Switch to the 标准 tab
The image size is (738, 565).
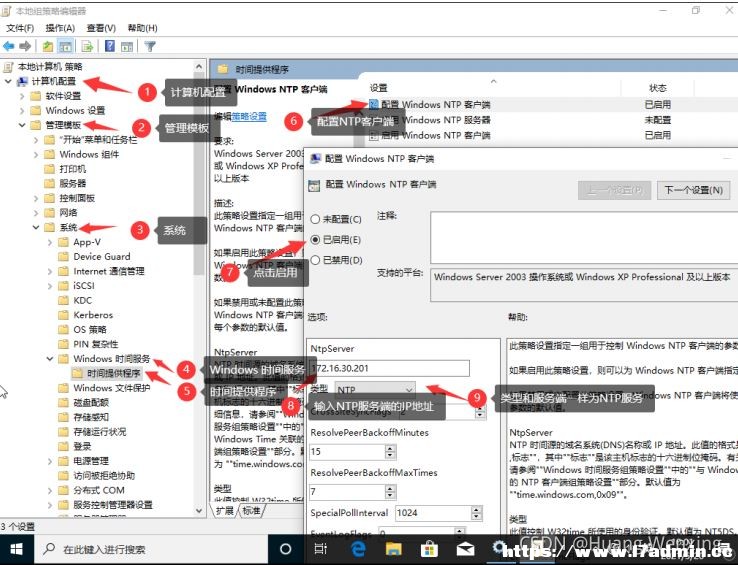(251, 510)
